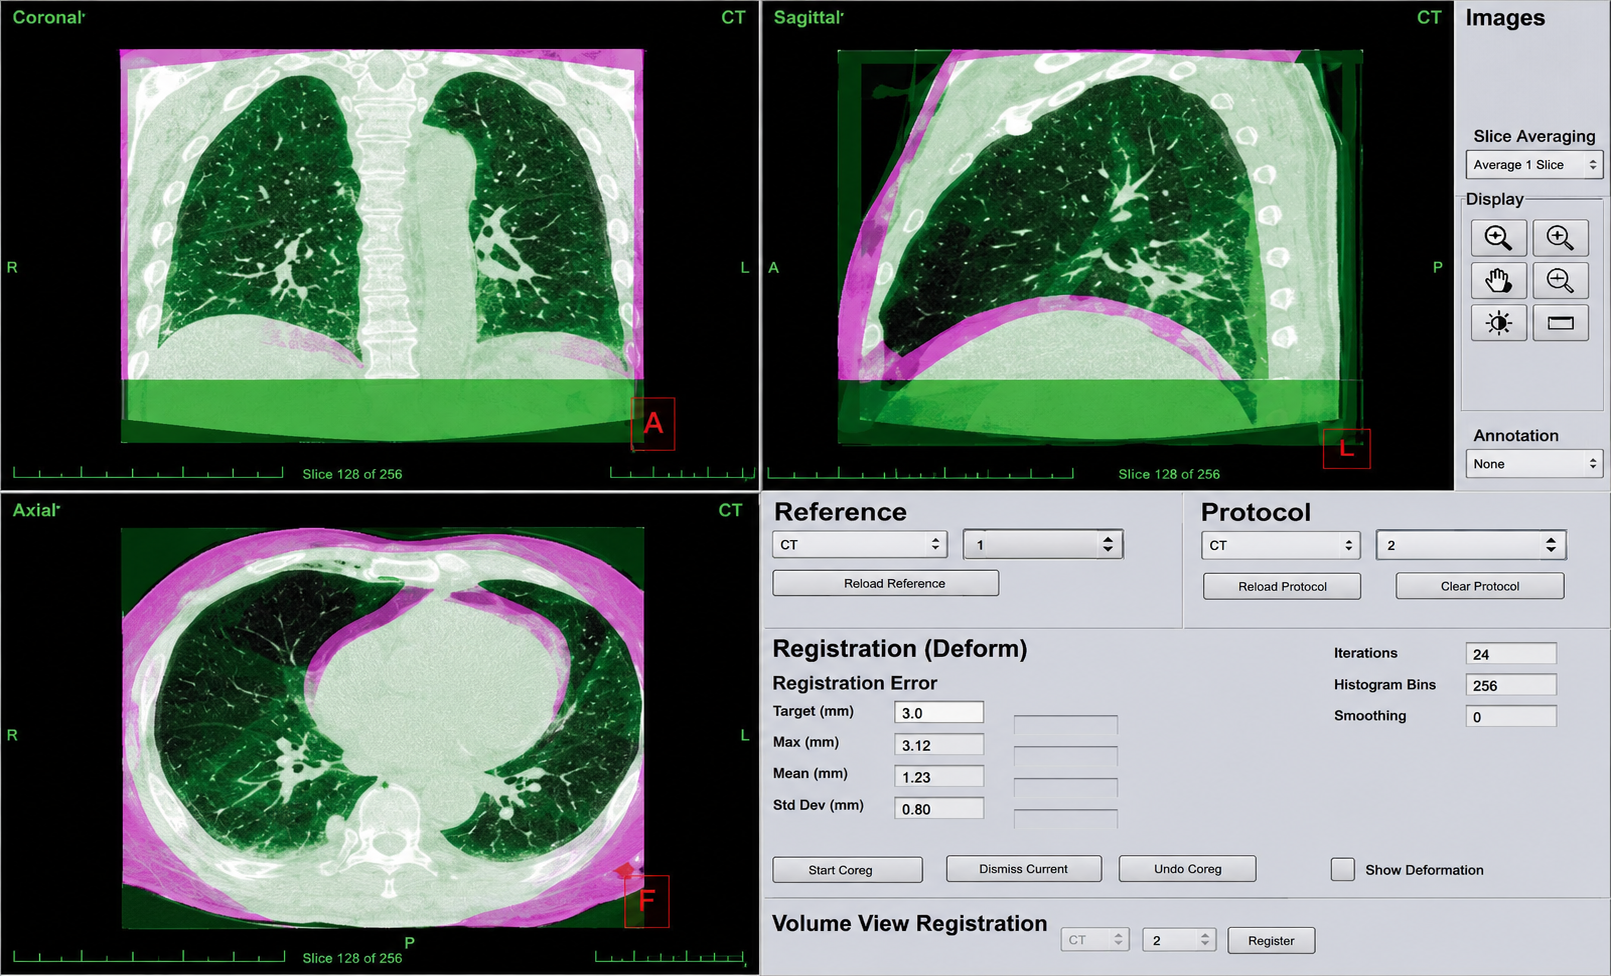Open the Reference series number dropdown

(1043, 545)
